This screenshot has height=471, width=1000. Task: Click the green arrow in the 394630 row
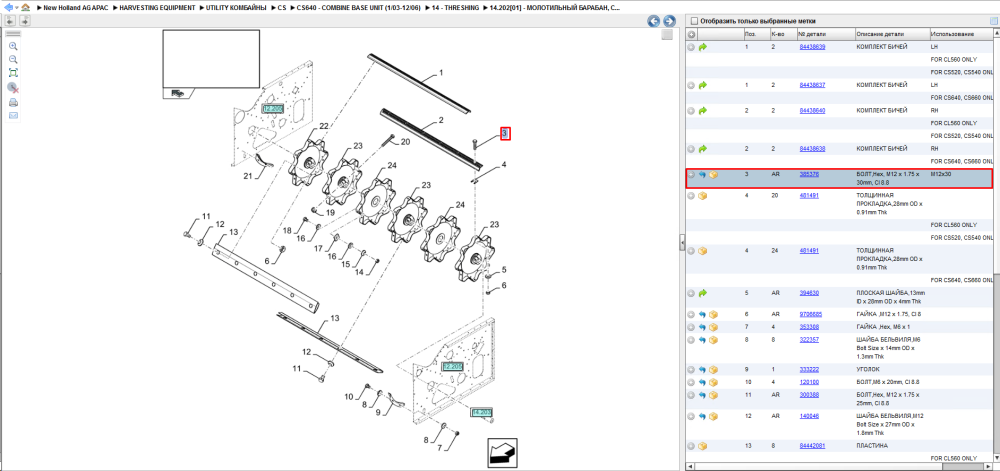[703, 293]
